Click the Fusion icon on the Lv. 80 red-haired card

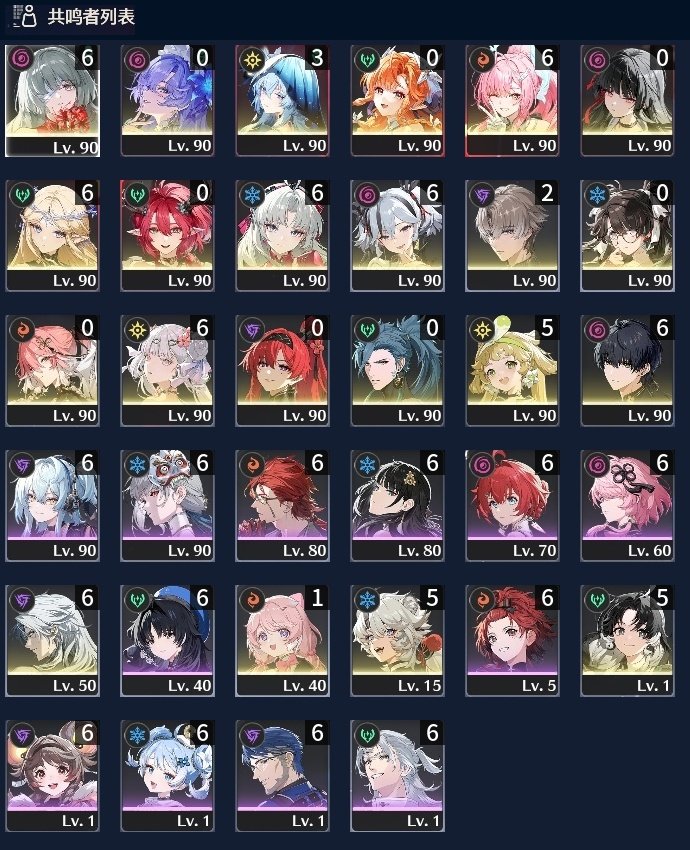click(252, 465)
